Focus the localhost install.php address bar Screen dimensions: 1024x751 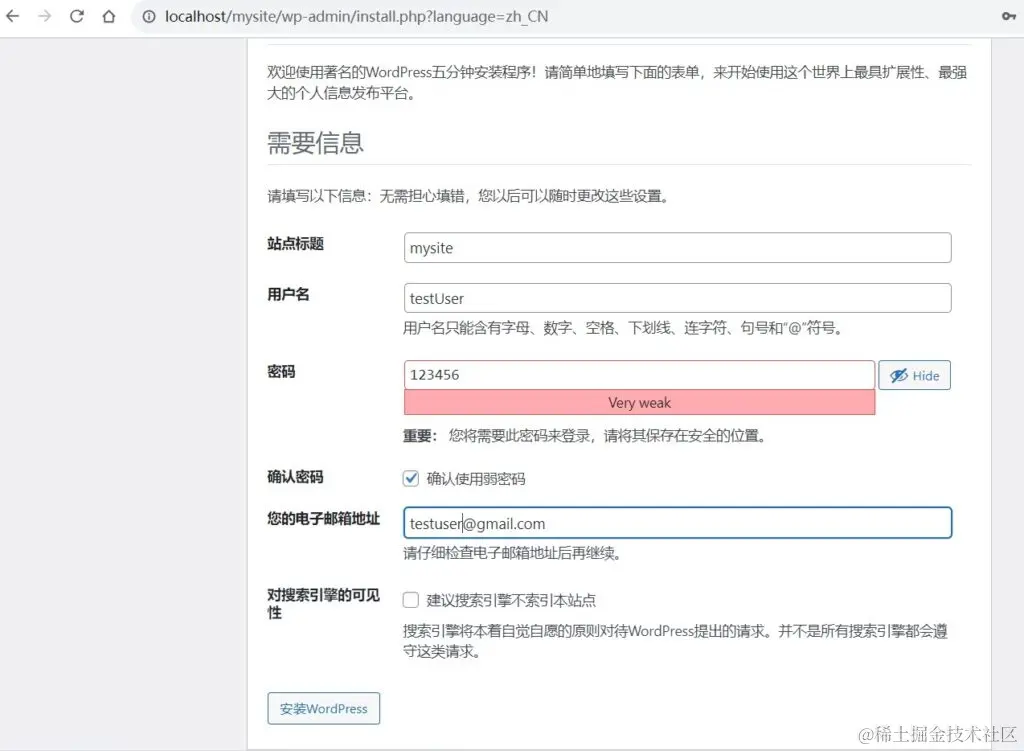[x=357, y=16]
